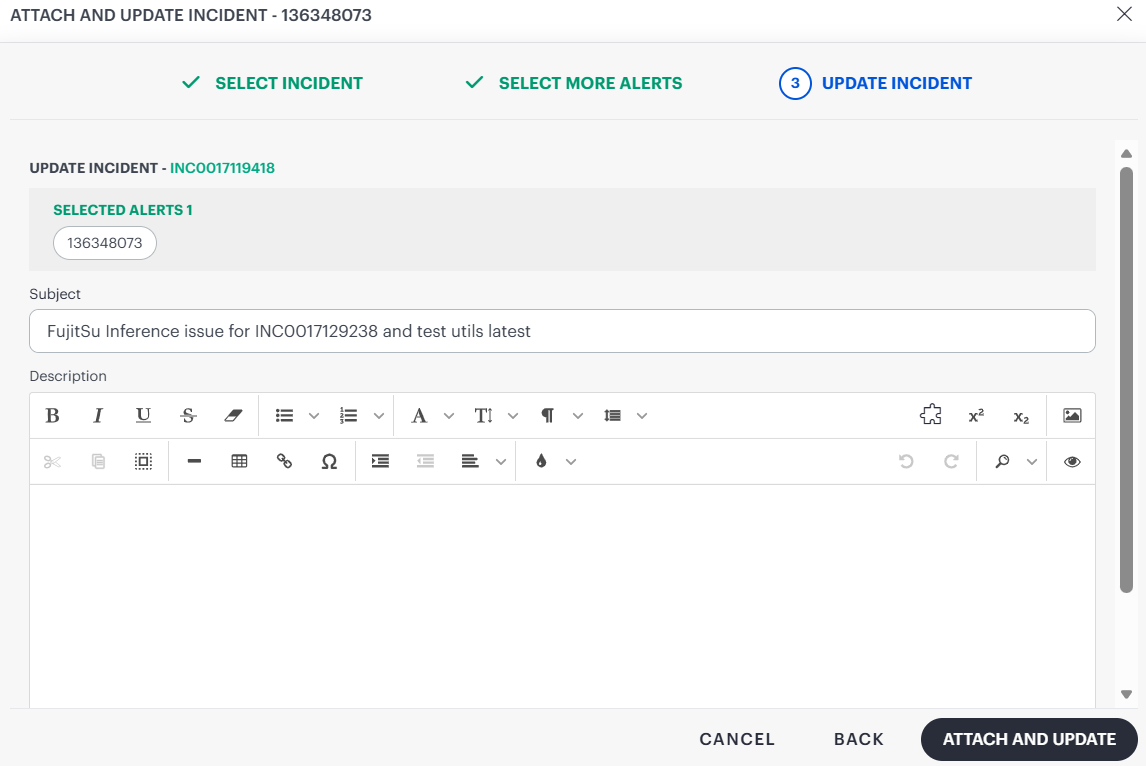Expand the paragraph format dropdown
Image resolution: width=1146 pixels, height=766 pixels.
[x=577, y=416]
